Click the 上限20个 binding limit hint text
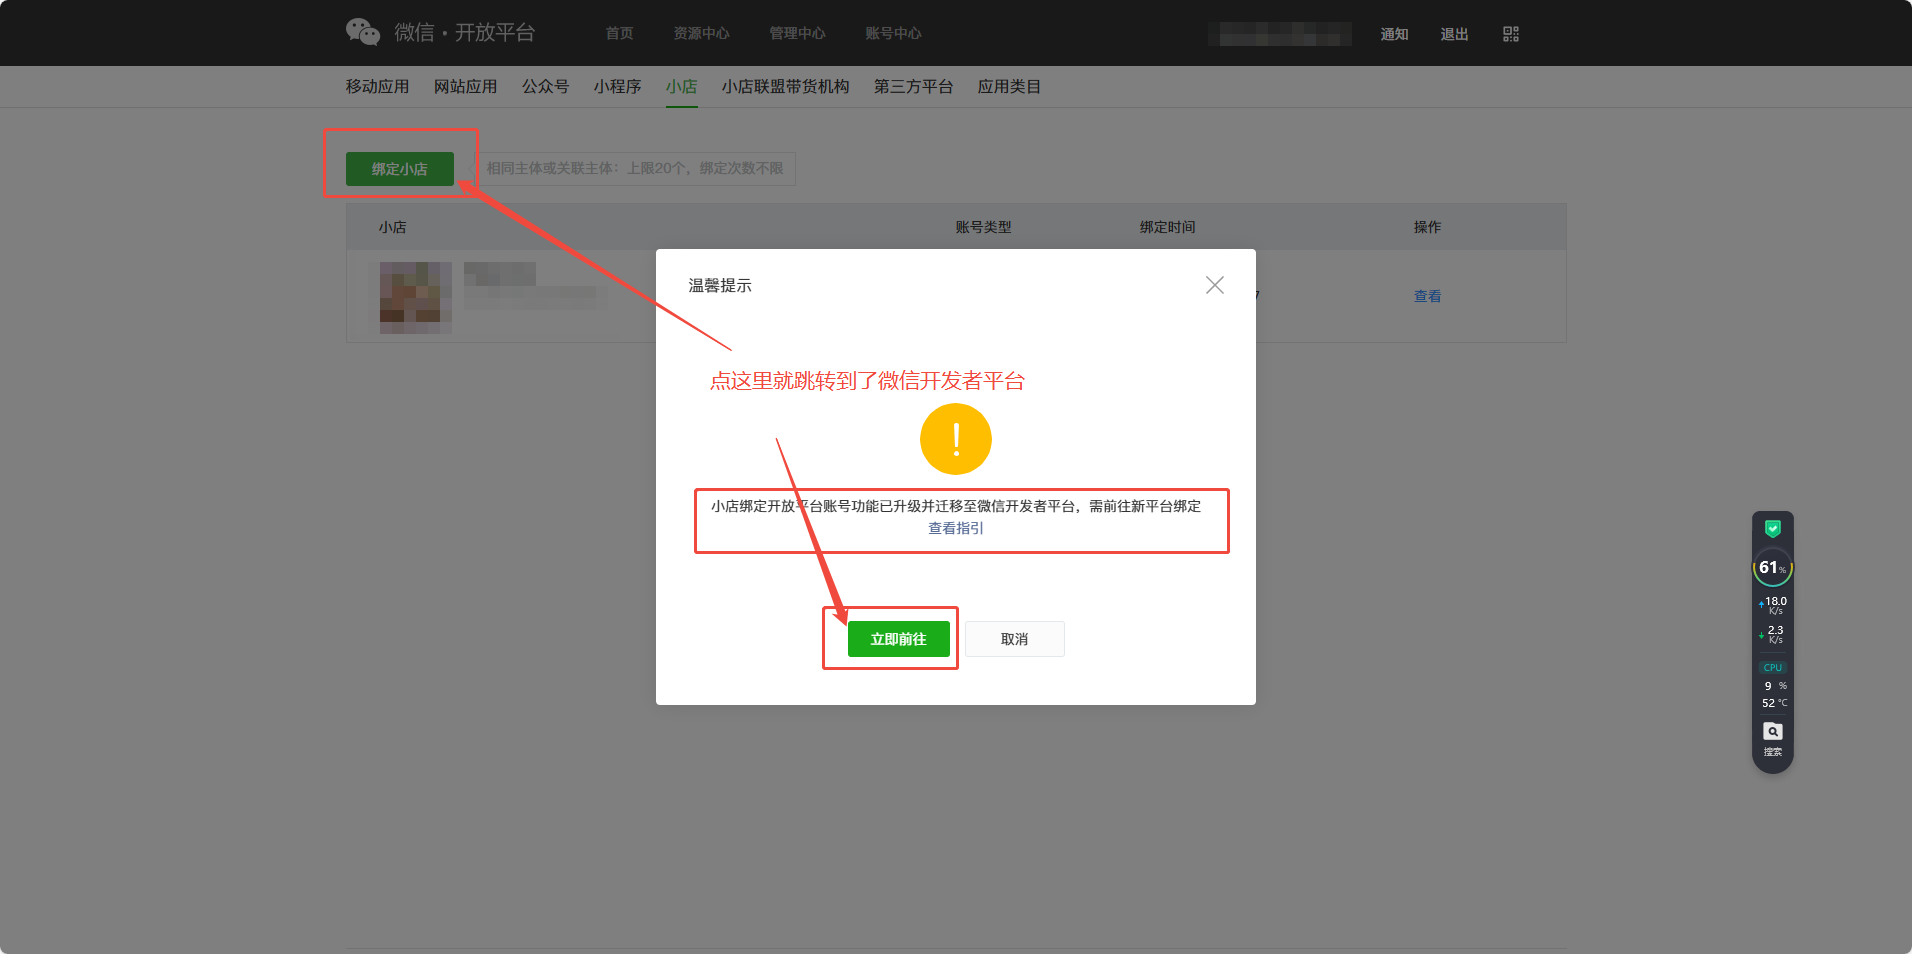The width and height of the screenshot is (1912, 954). 635,168
